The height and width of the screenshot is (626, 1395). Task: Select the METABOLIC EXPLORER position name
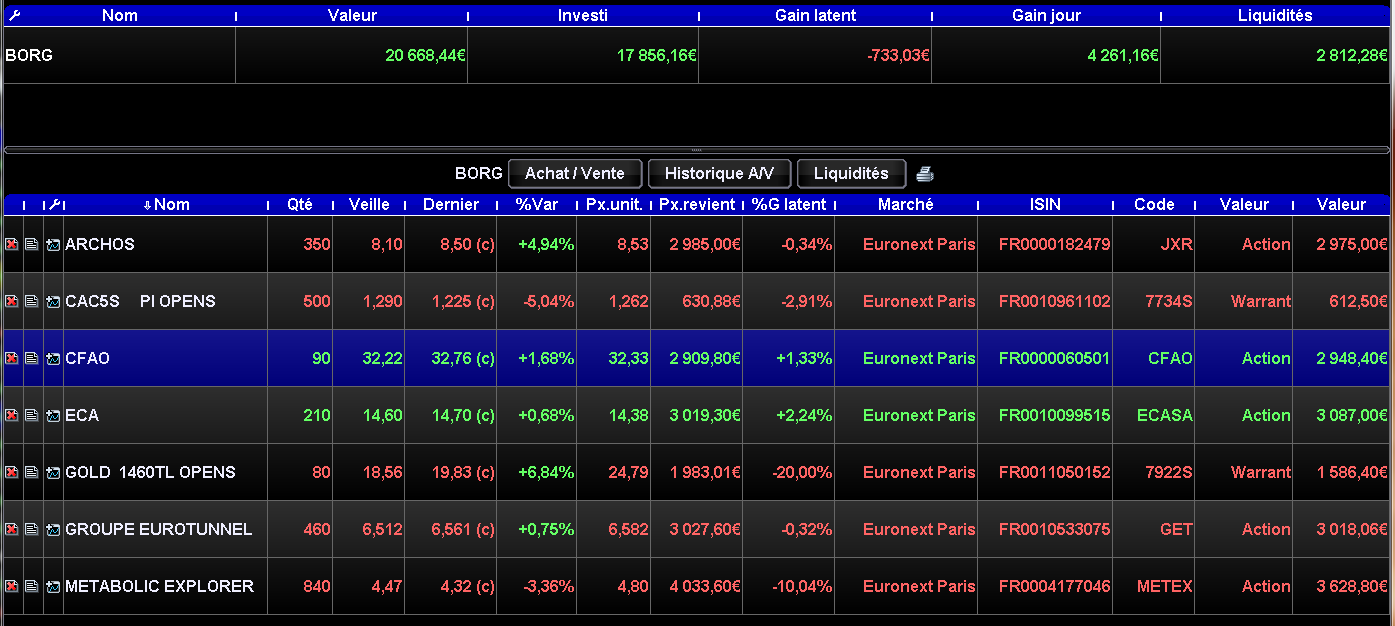click(x=160, y=587)
